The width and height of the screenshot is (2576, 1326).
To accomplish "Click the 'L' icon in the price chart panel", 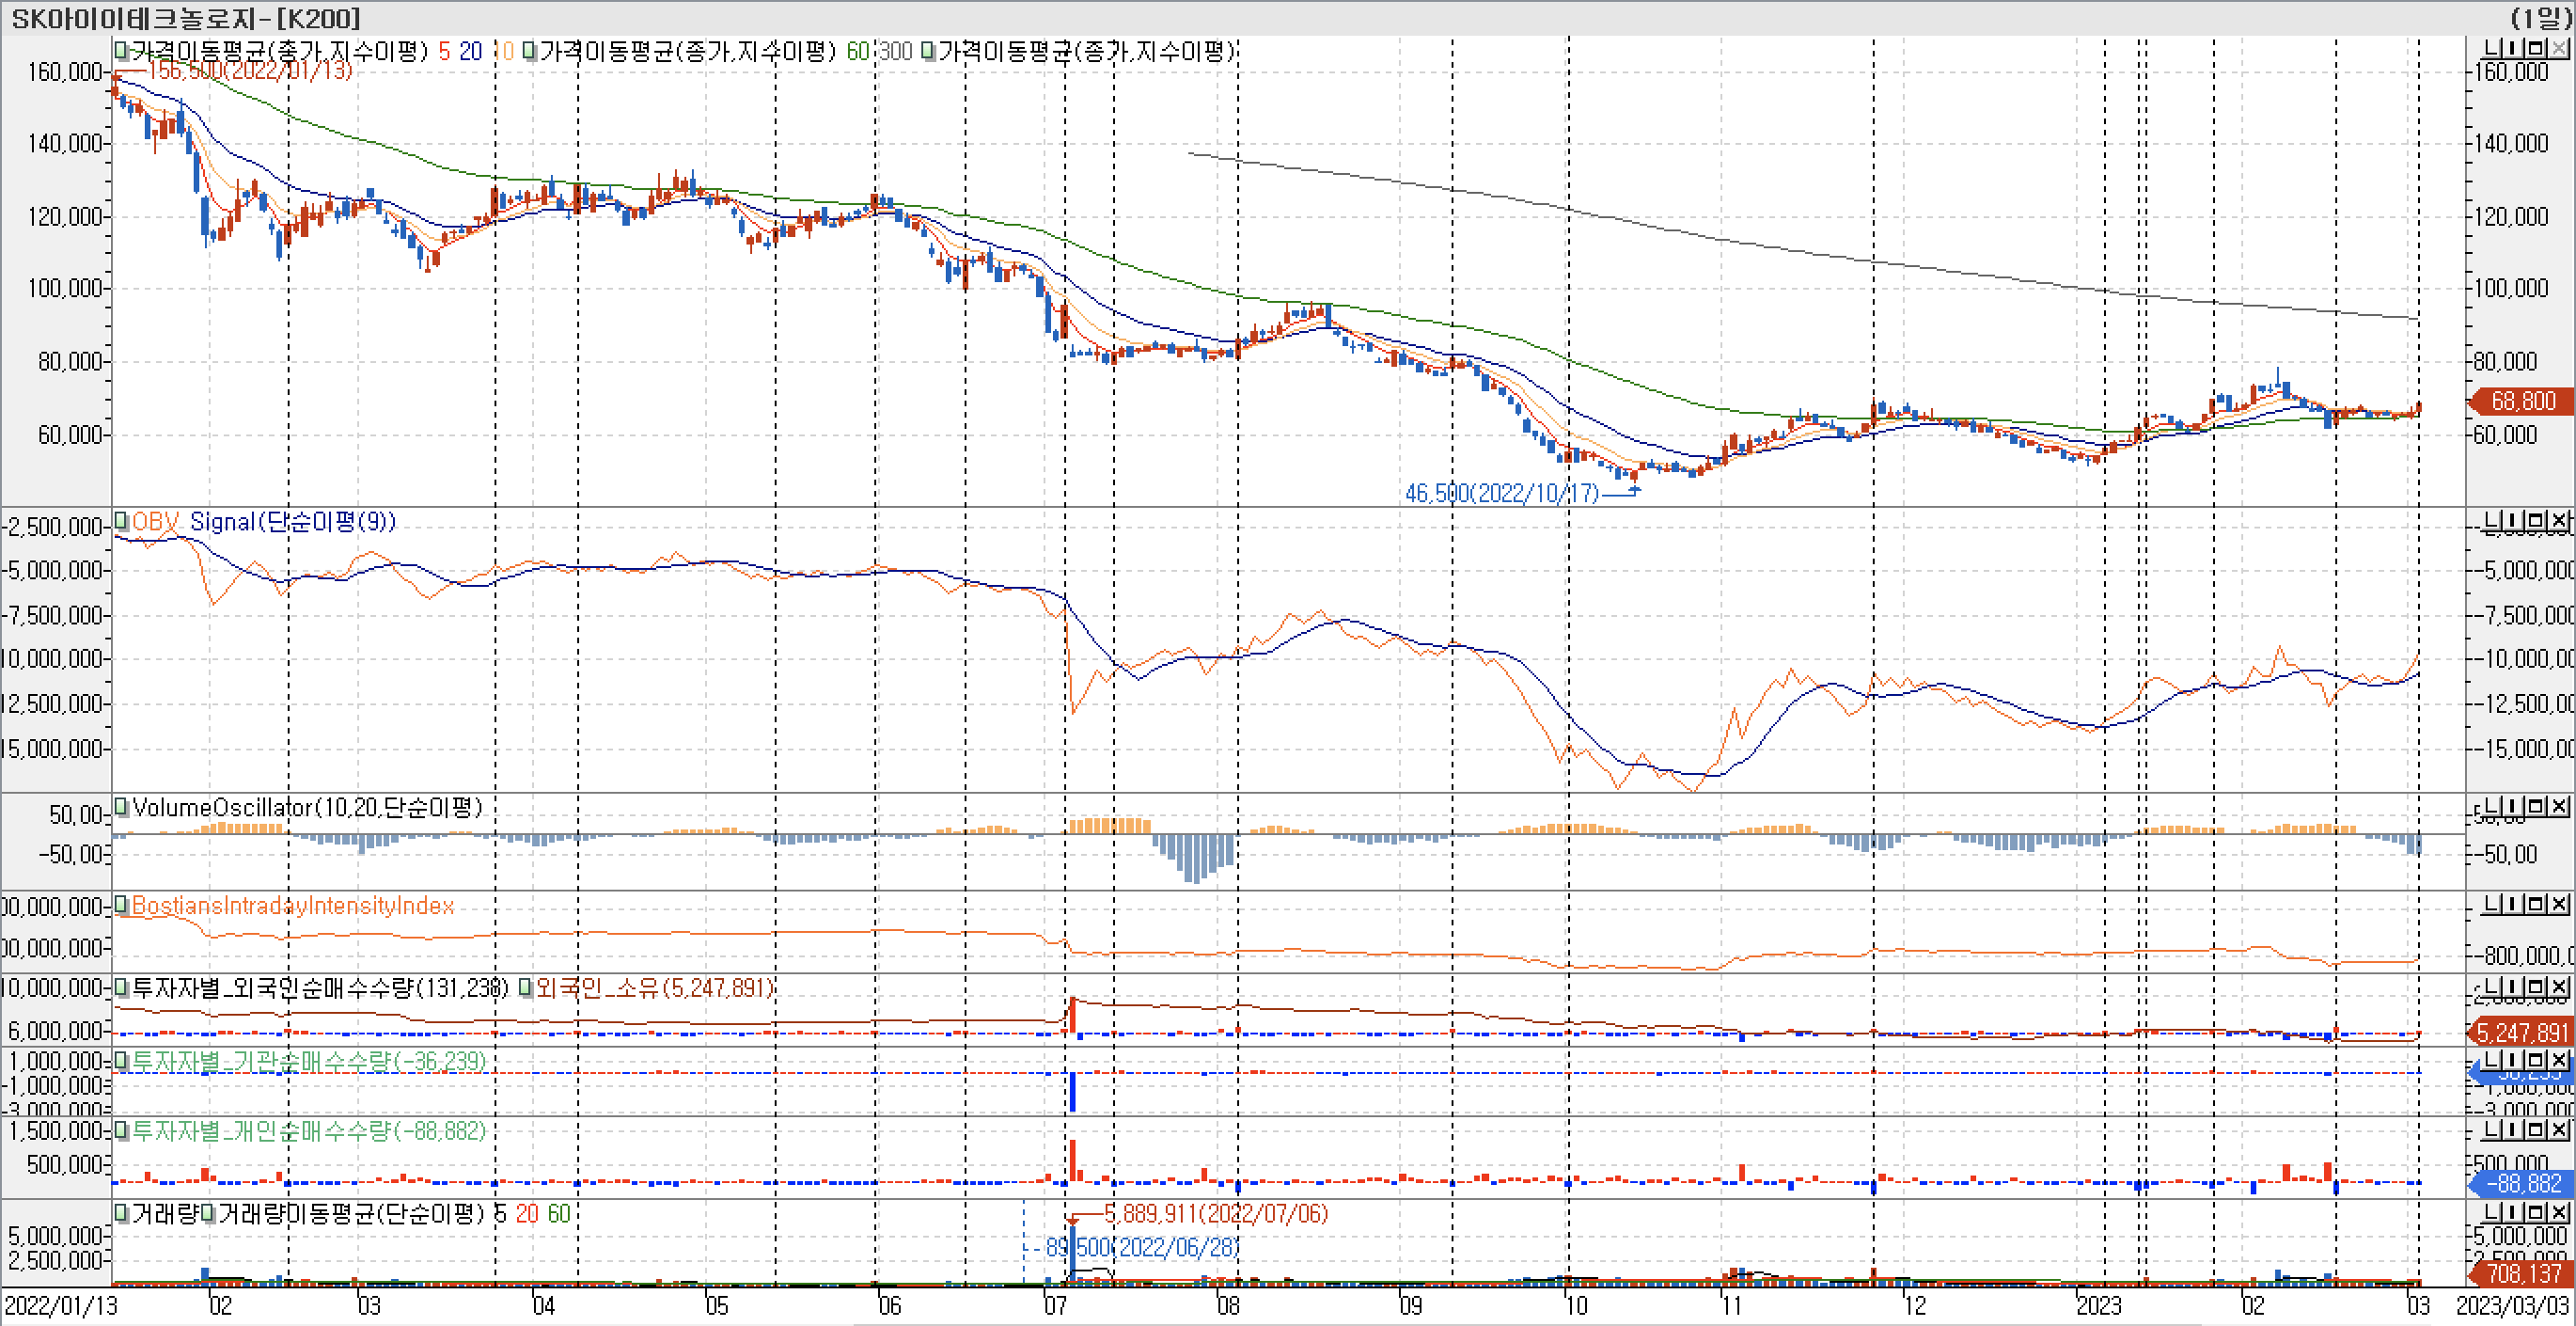I will point(2493,48).
